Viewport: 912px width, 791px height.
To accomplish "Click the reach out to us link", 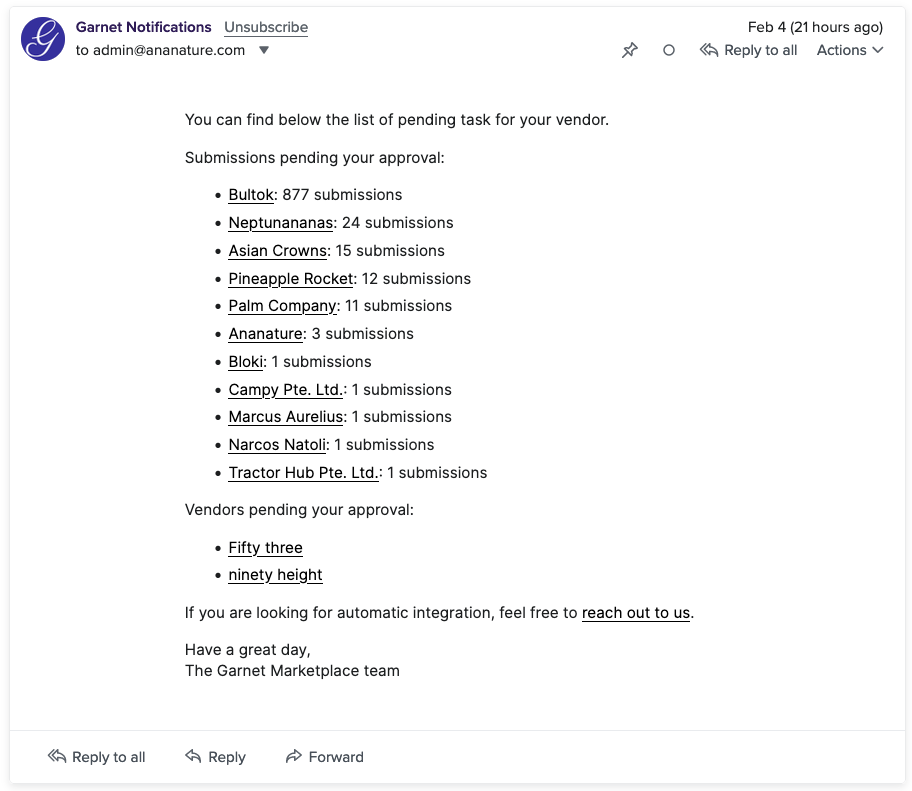I will 635,613.
